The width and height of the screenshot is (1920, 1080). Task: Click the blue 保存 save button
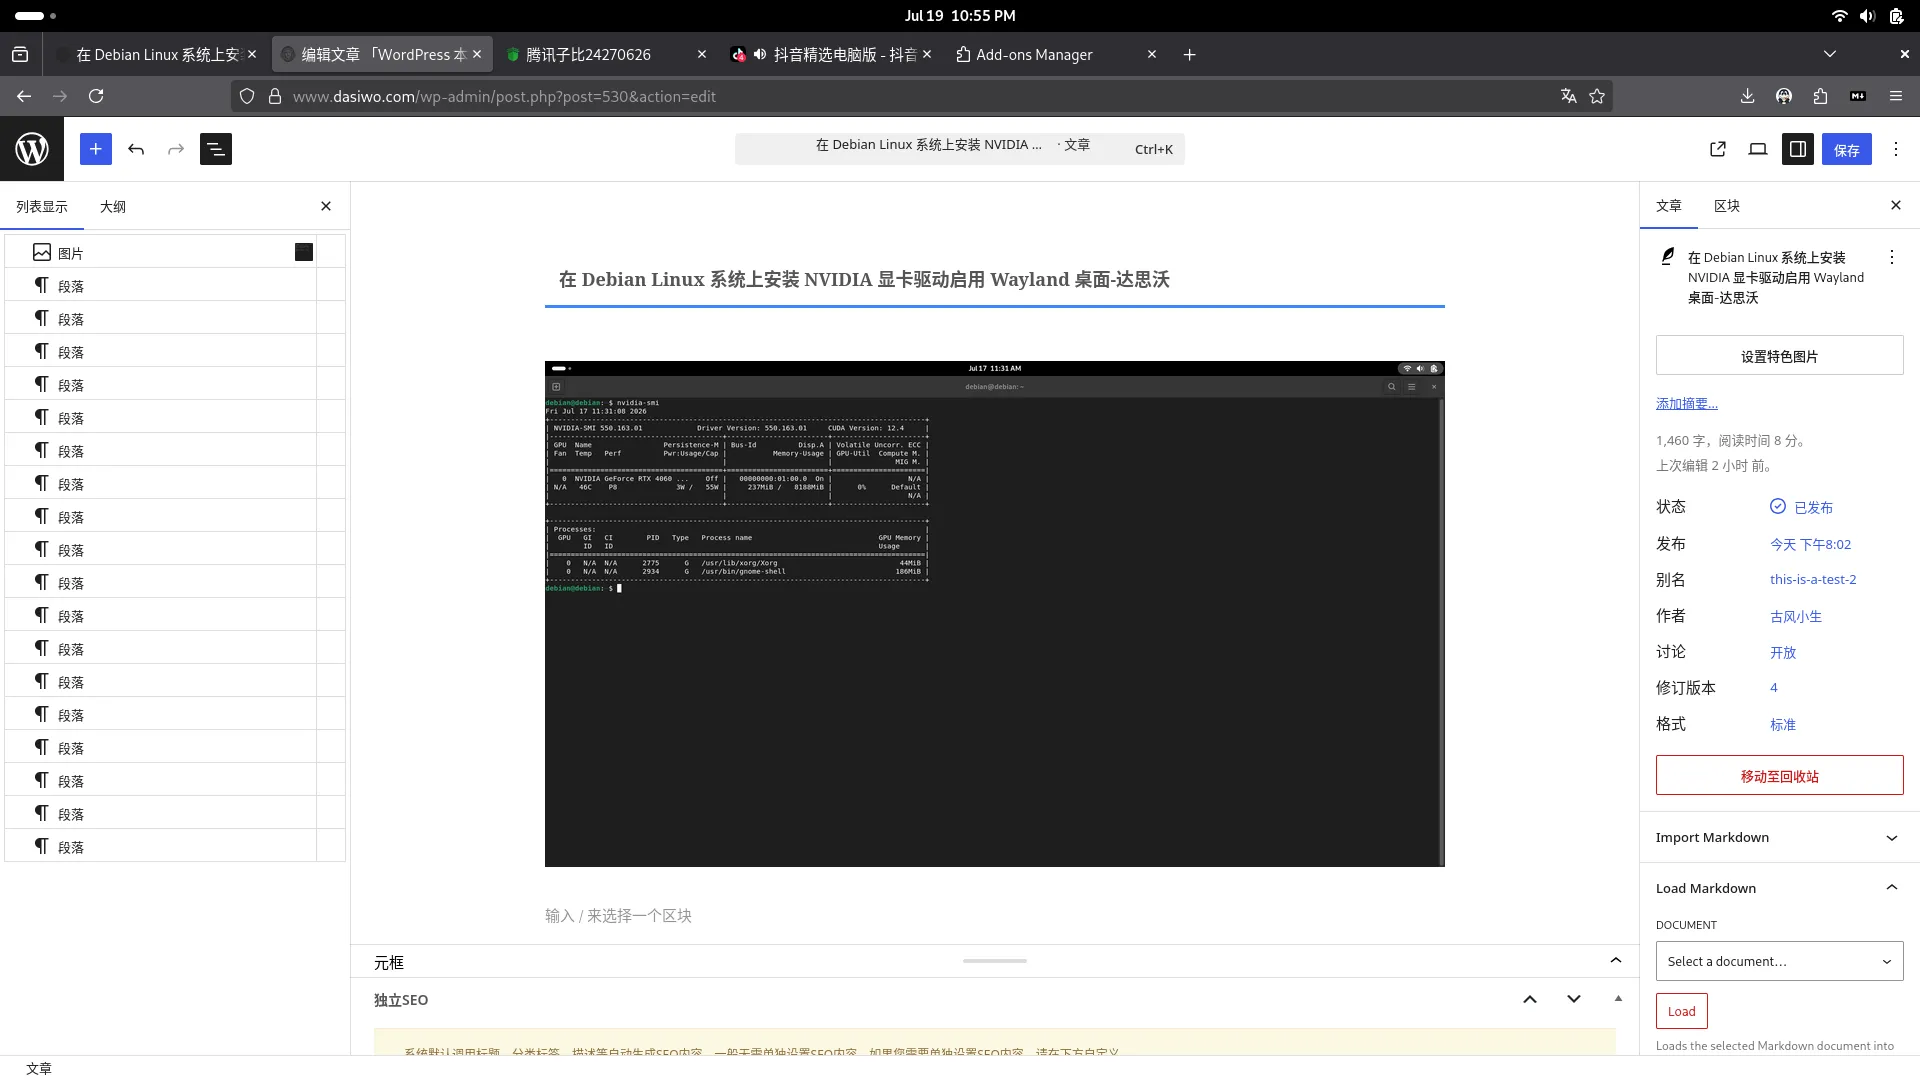pos(1847,149)
